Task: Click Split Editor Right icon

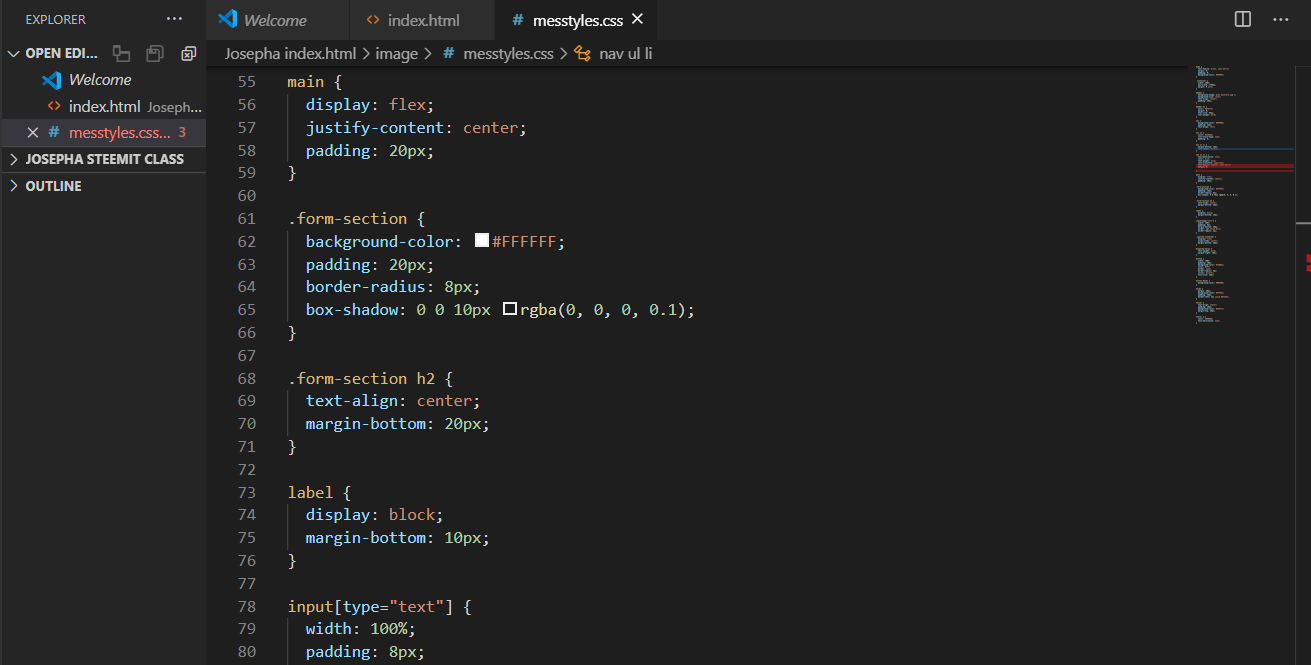Action: click(1243, 19)
